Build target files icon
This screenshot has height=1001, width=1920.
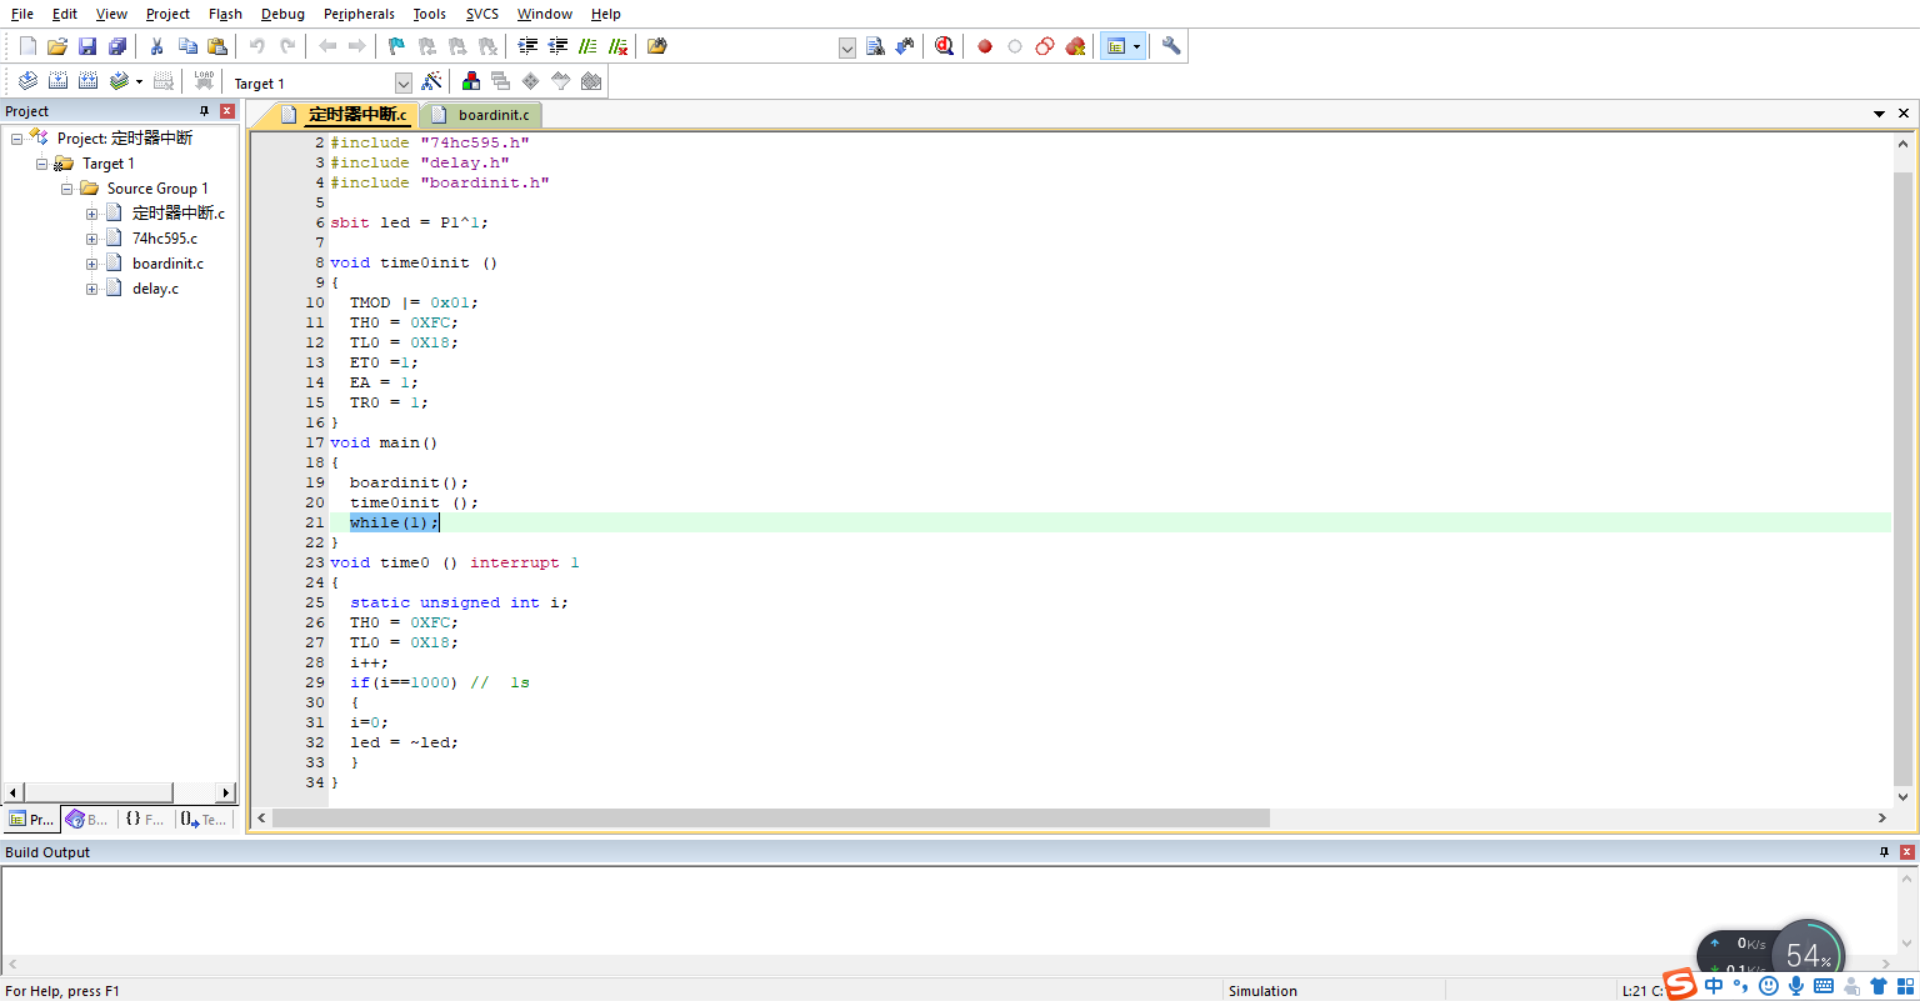point(58,81)
